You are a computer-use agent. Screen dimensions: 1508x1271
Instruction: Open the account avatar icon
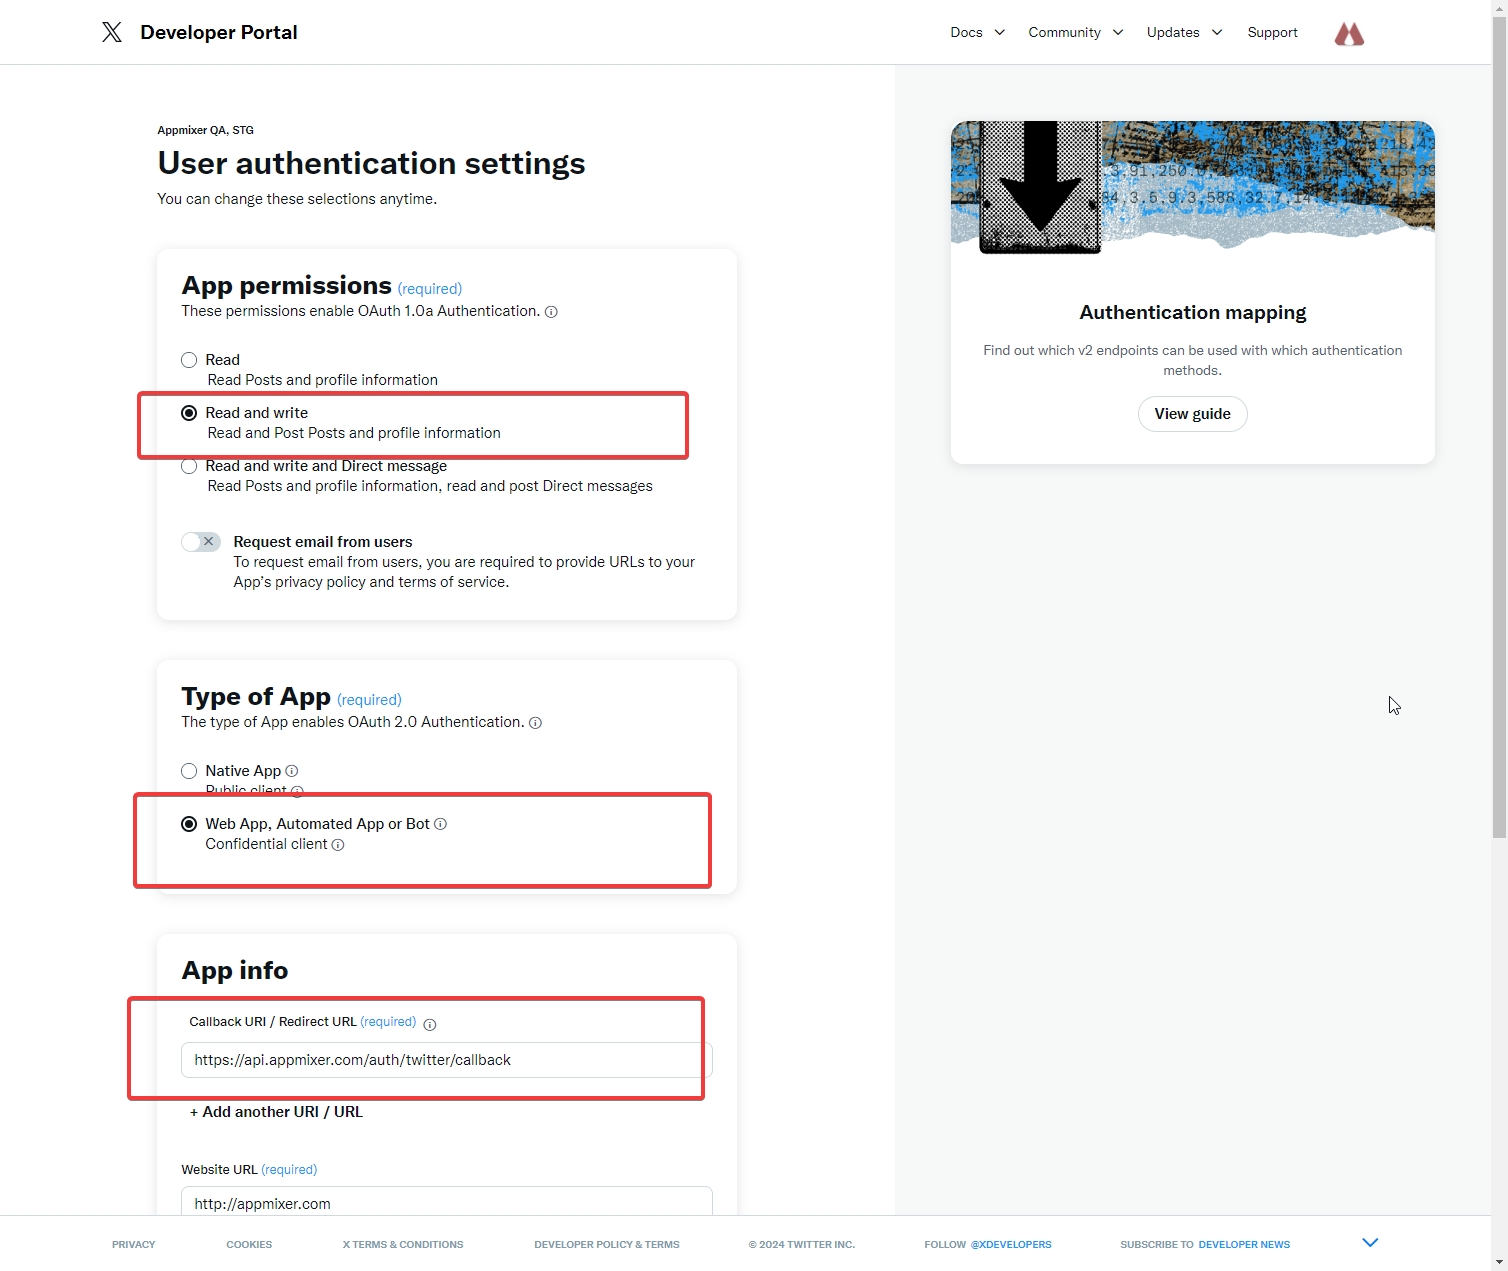pos(1349,34)
